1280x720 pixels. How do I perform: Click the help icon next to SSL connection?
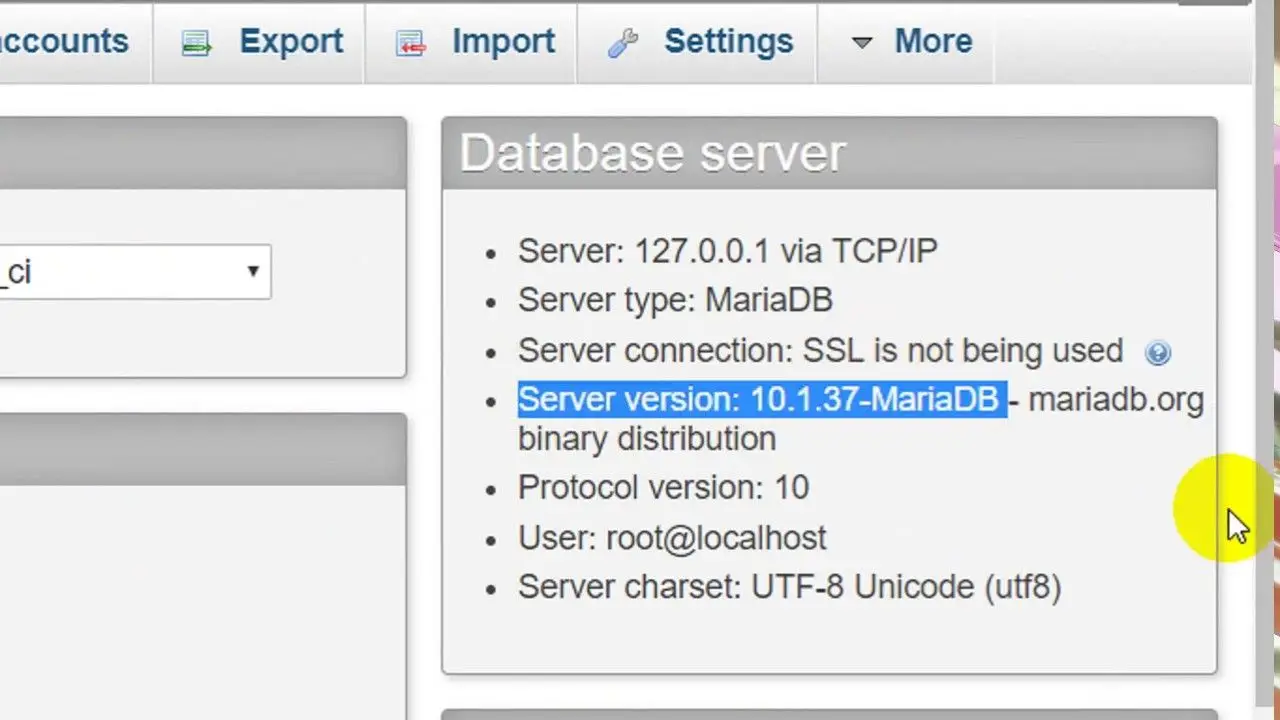[x=1157, y=352]
